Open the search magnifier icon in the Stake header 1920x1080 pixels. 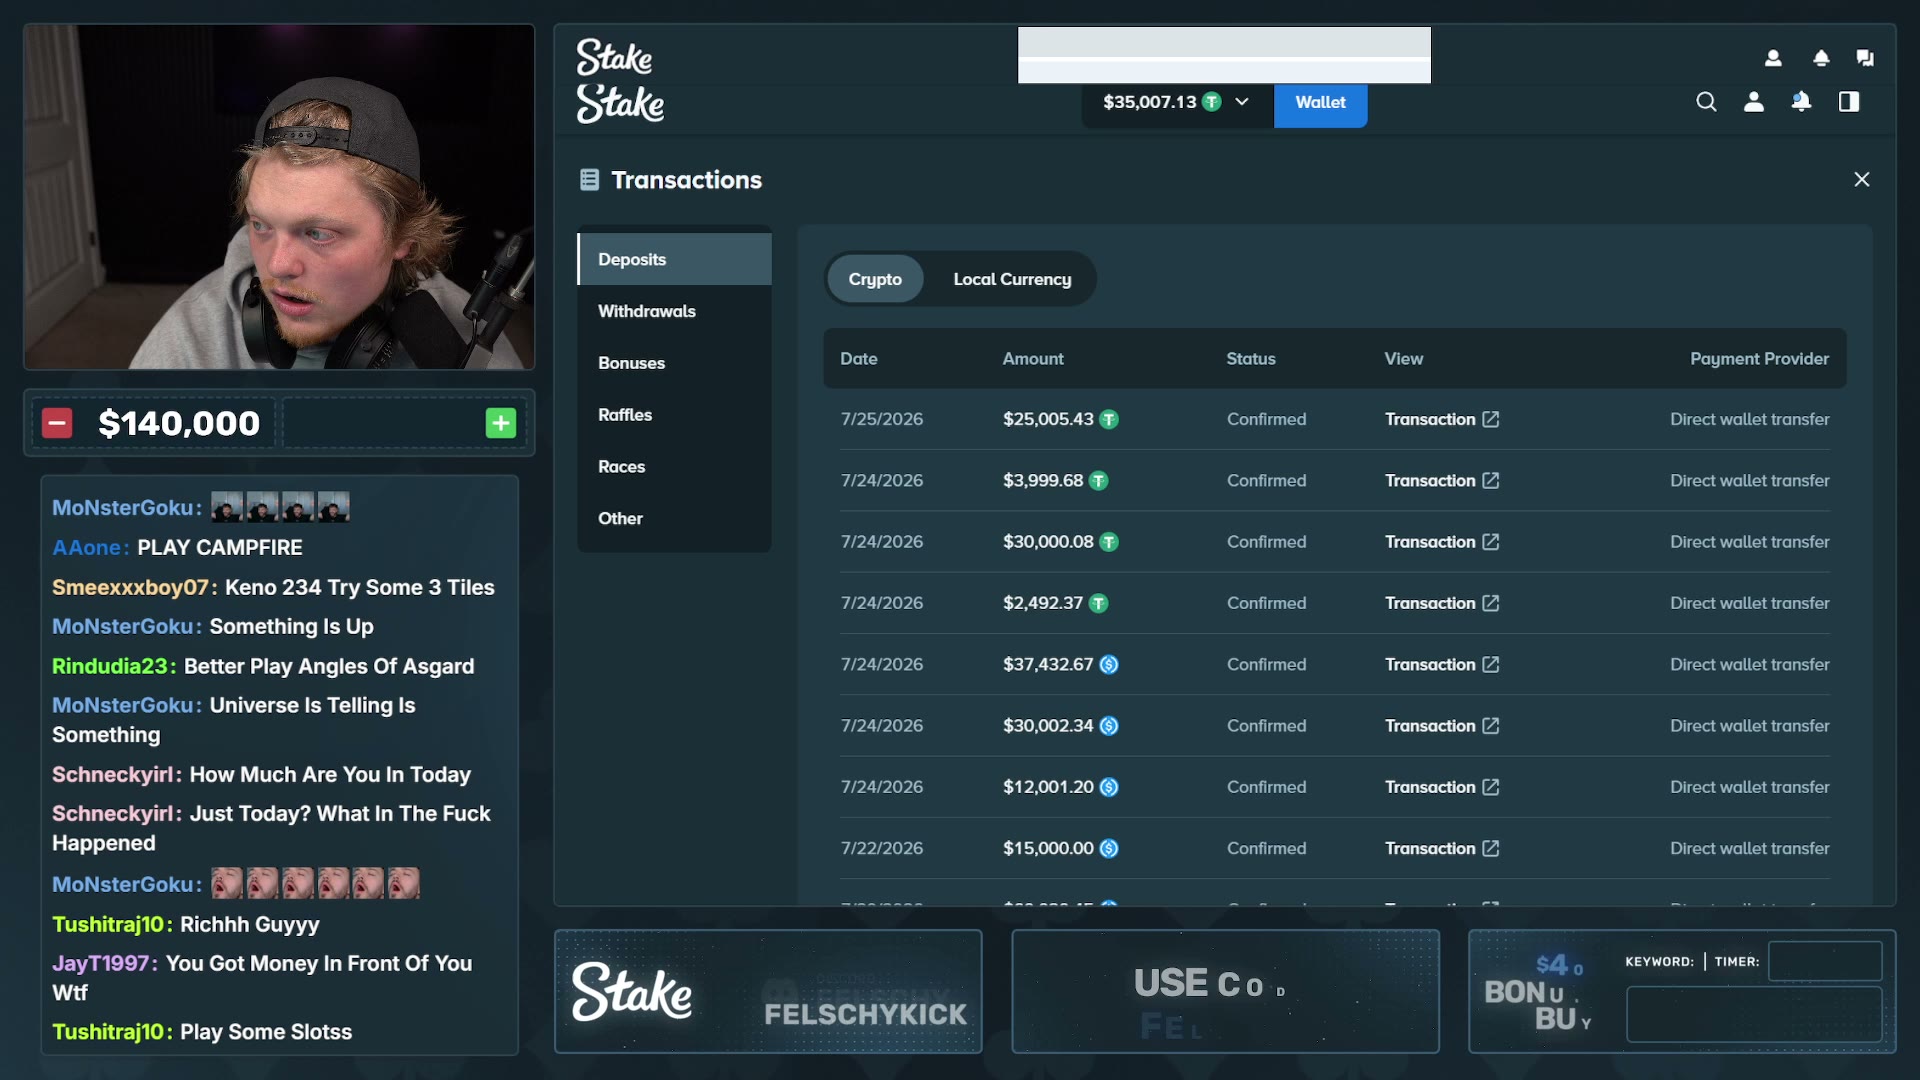tap(1706, 102)
